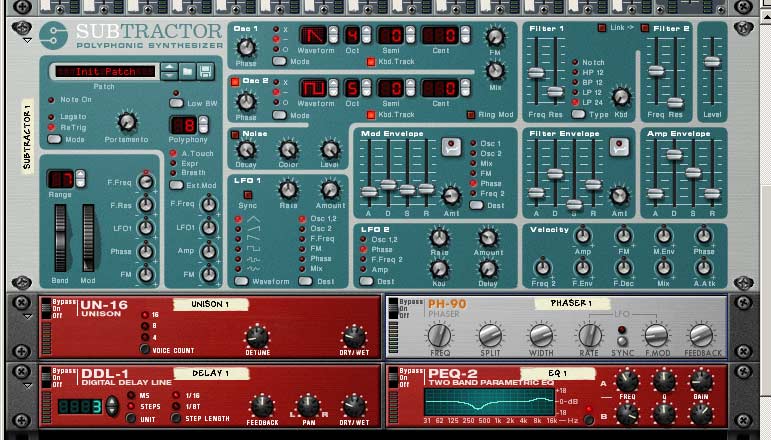Adjust the master Level slider
This screenshot has height=440, width=771.
coord(712,62)
